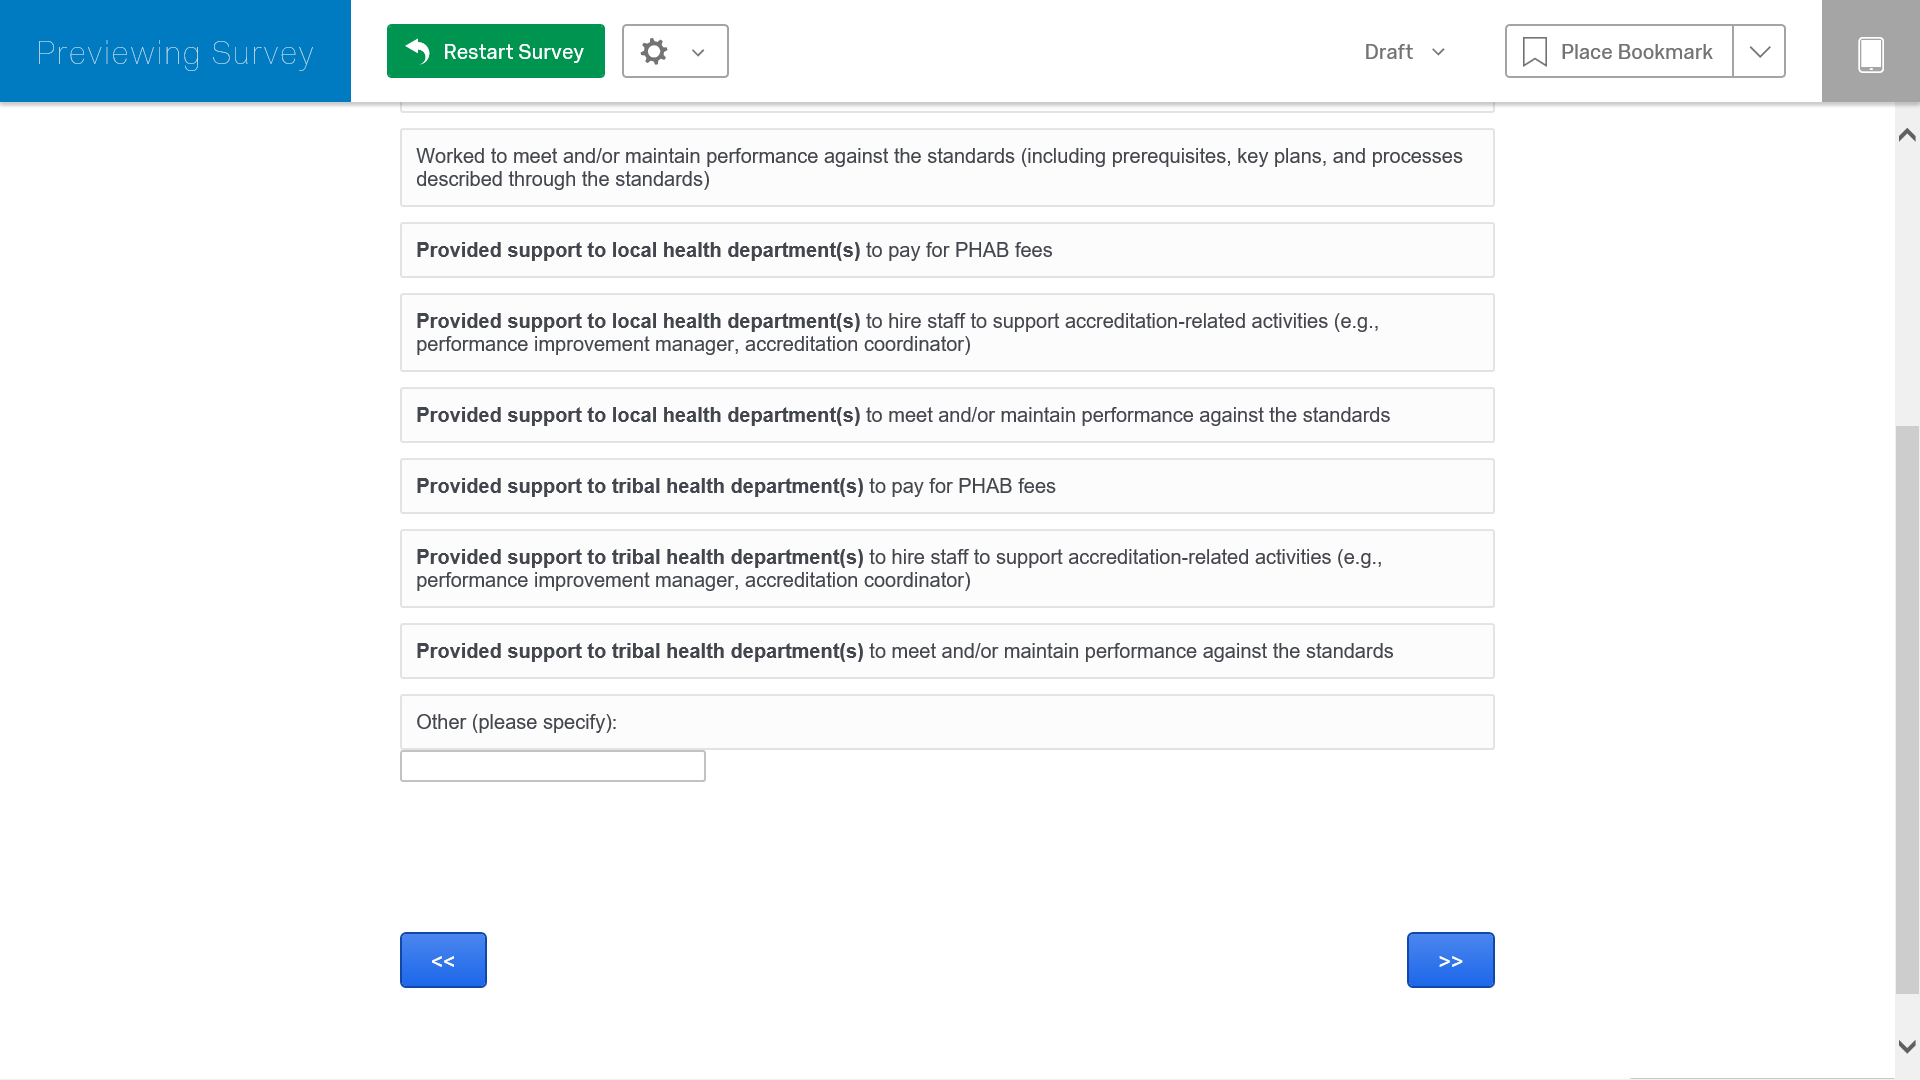This screenshot has width=1920, height=1080.
Task: Click the restart arrow icon
Action: pos(418,51)
